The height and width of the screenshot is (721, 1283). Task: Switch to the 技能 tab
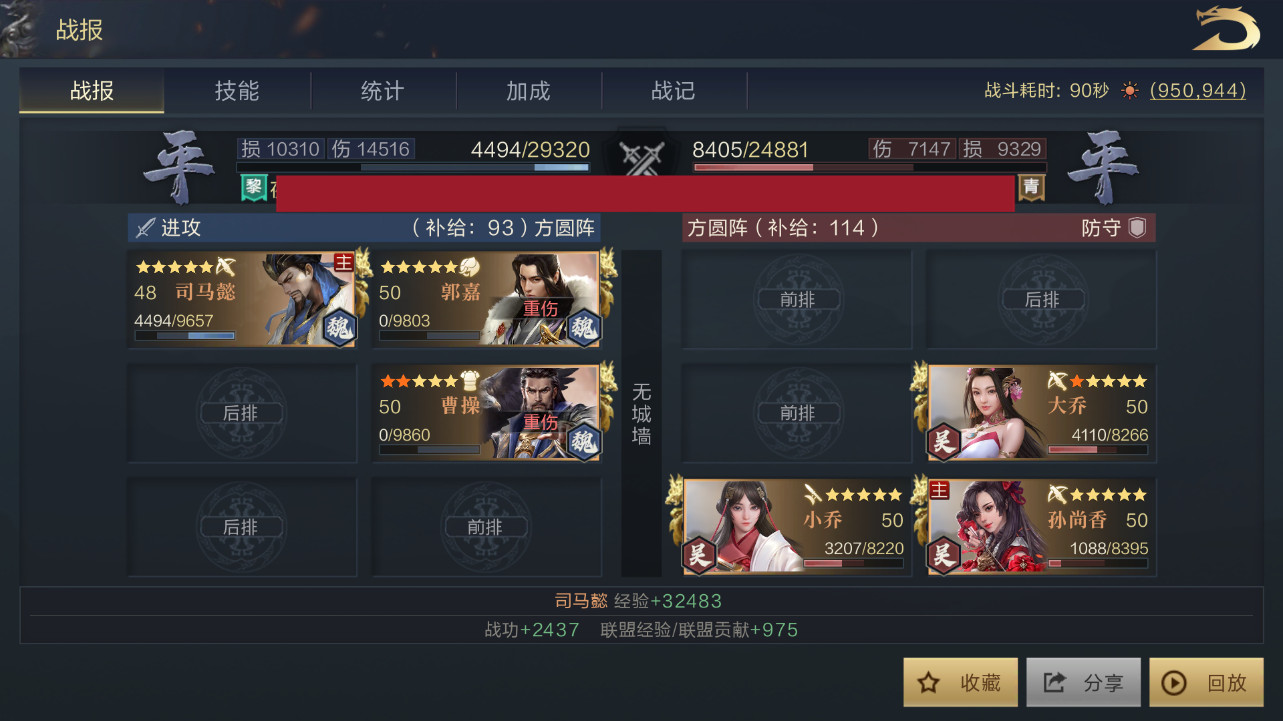click(x=237, y=91)
